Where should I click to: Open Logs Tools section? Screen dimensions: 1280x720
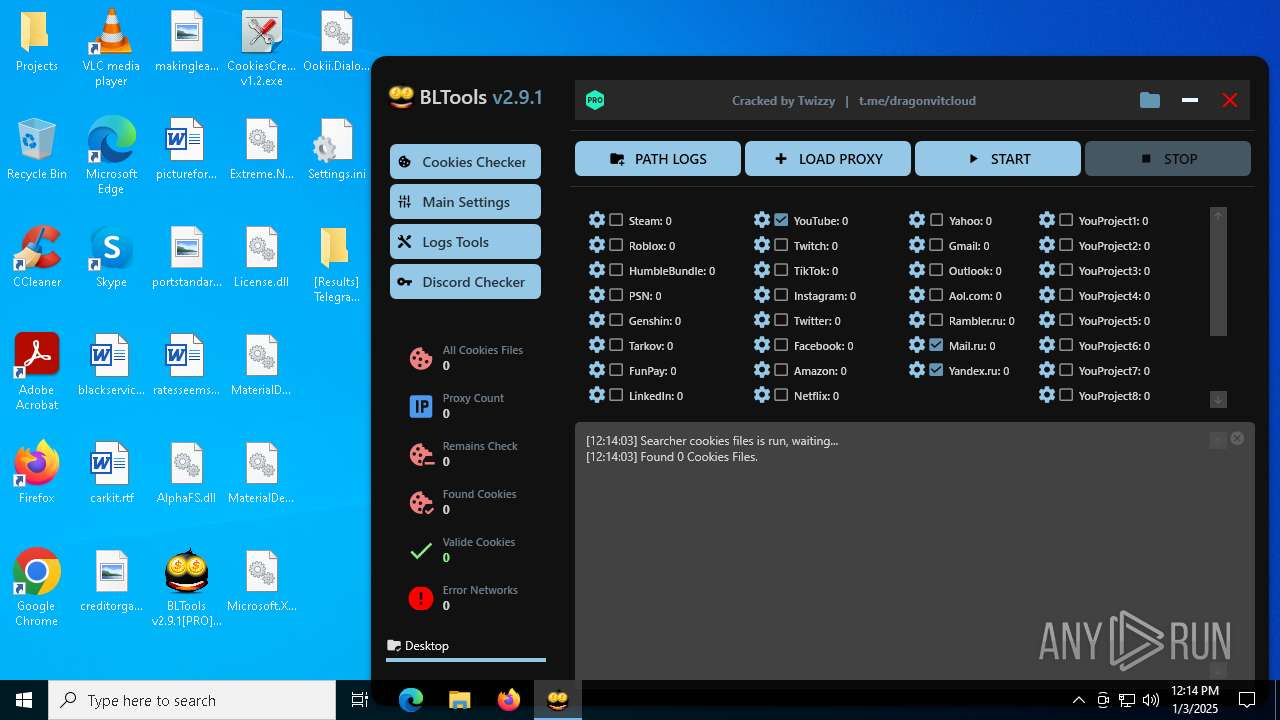tap(465, 241)
